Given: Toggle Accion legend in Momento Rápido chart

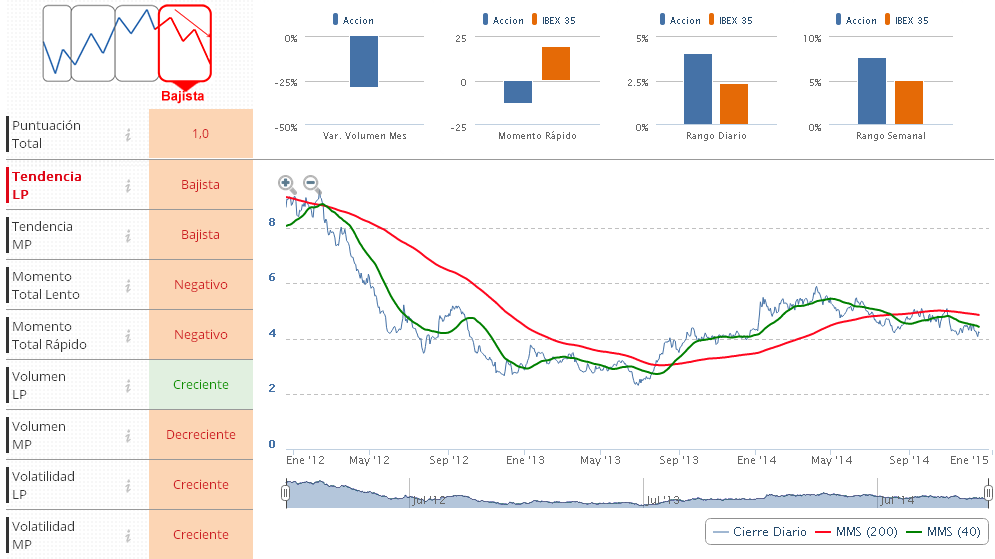Looking at the screenshot, I should point(503,20).
